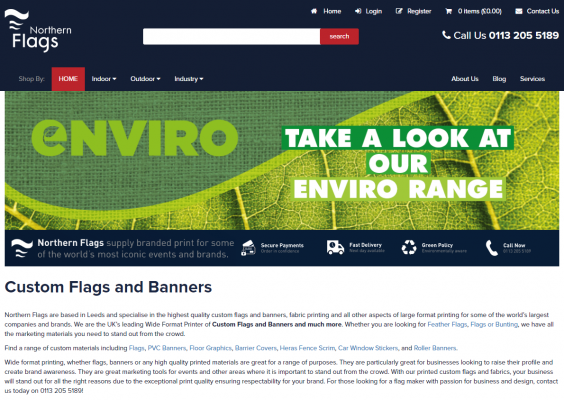Viewport: 564px width, 400px height.
Task: Click the Enviro range banner
Action: pyautogui.click(x=282, y=160)
